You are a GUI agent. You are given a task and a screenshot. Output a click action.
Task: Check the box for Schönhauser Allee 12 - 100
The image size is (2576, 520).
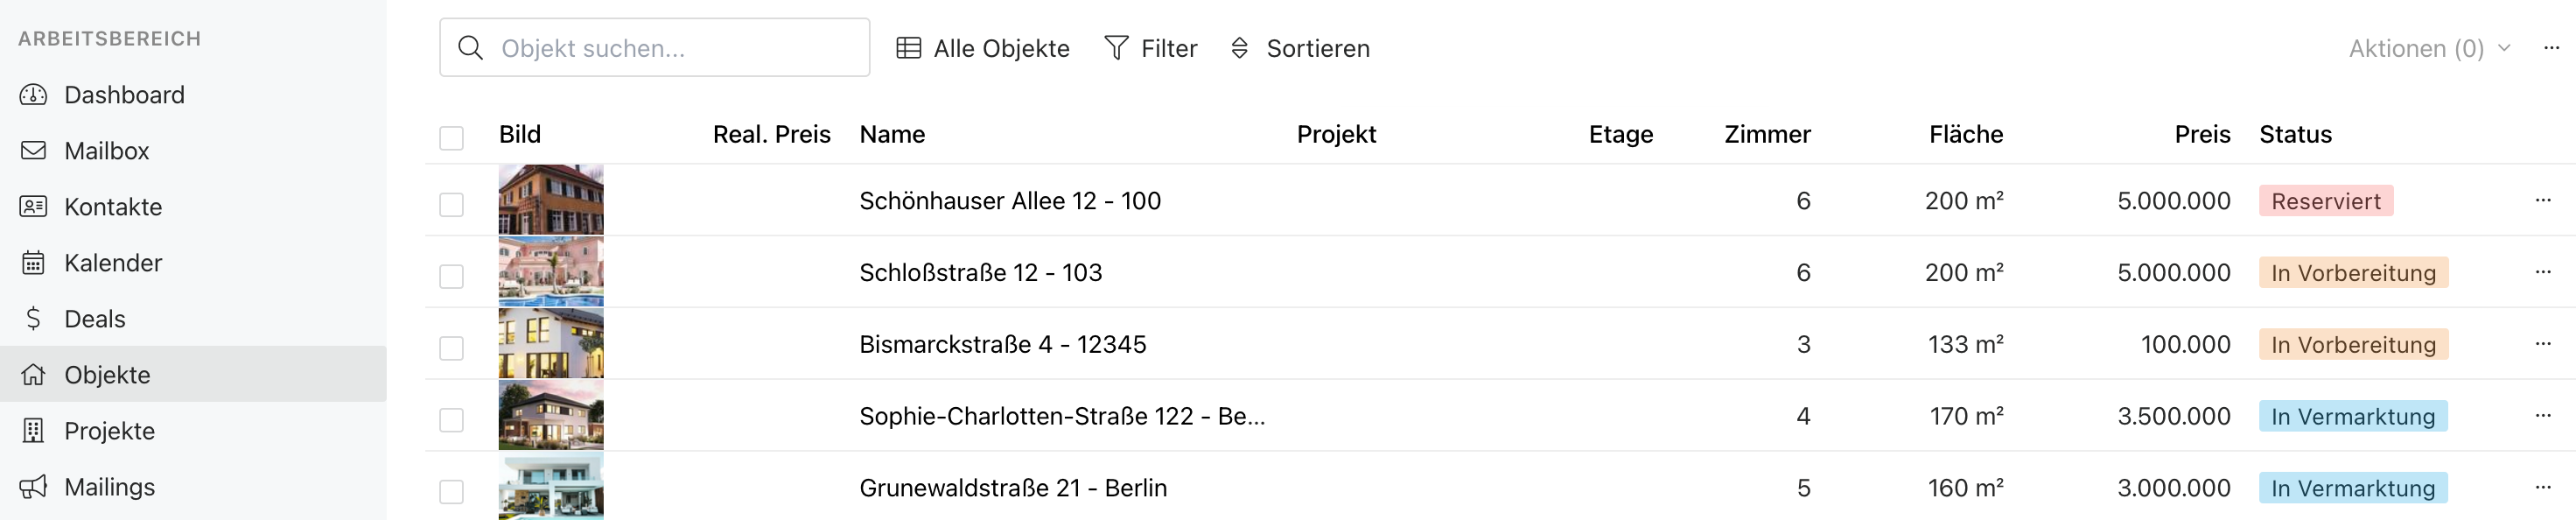click(451, 204)
